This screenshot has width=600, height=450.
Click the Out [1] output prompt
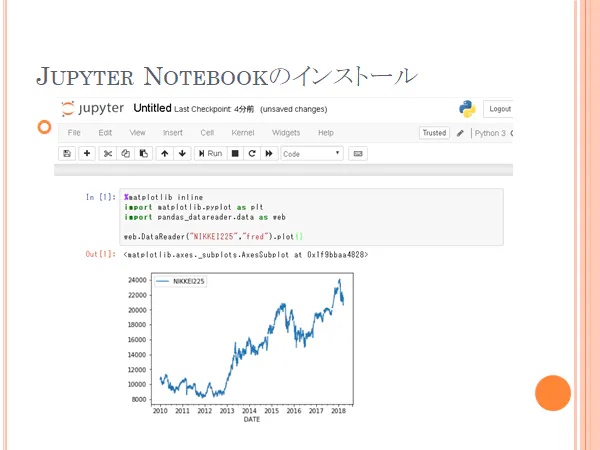101,254
